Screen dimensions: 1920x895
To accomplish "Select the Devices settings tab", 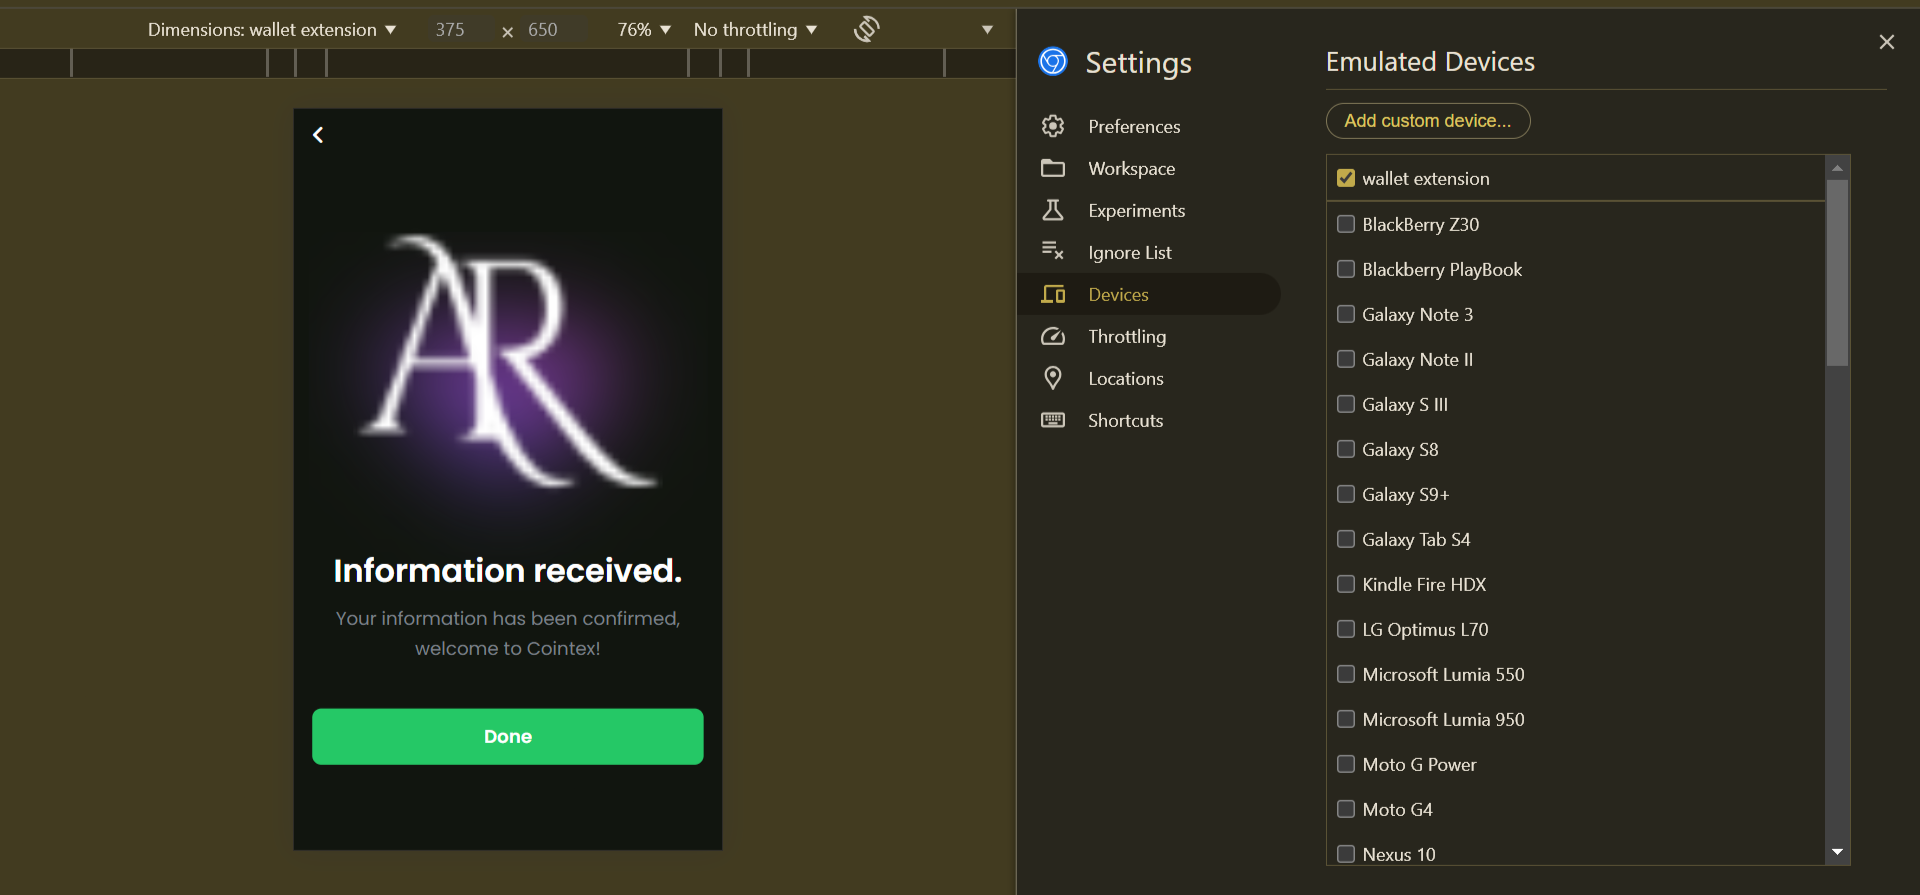I will 1149,294.
